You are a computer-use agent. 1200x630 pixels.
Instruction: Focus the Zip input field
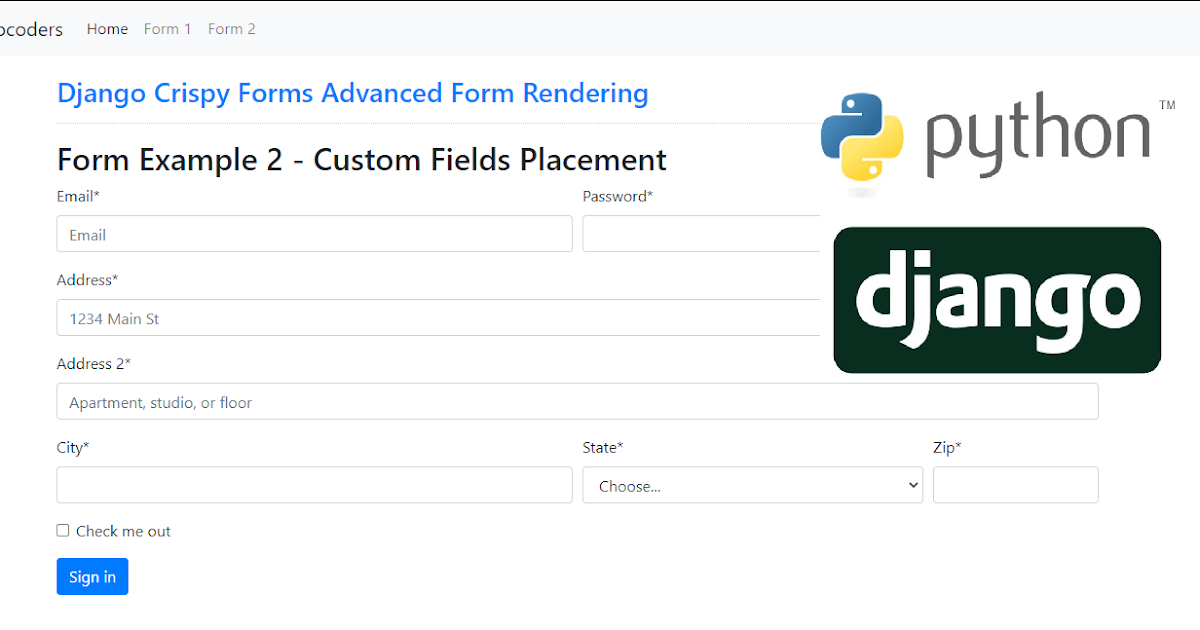tap(1015, 485)
